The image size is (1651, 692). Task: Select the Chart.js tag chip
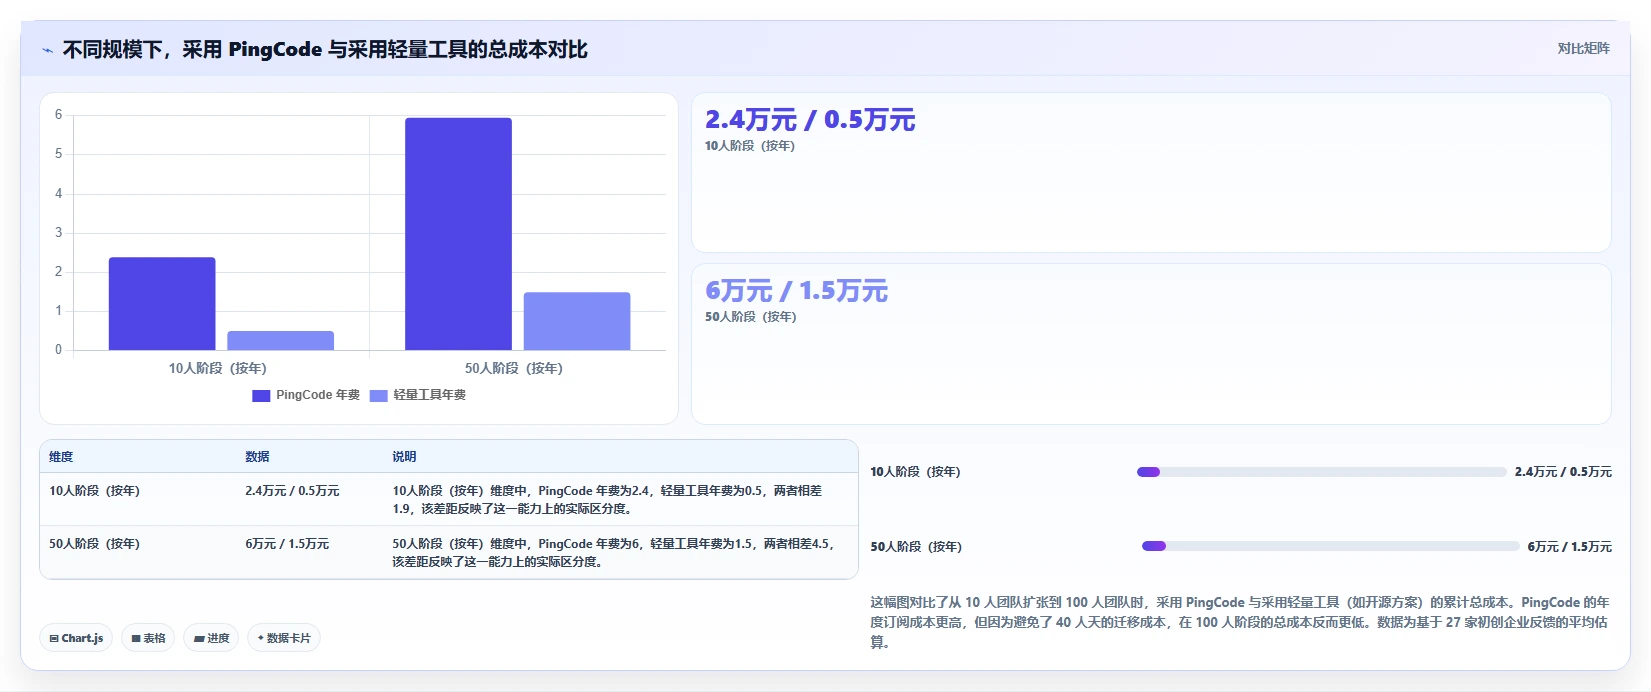[76, 638]
